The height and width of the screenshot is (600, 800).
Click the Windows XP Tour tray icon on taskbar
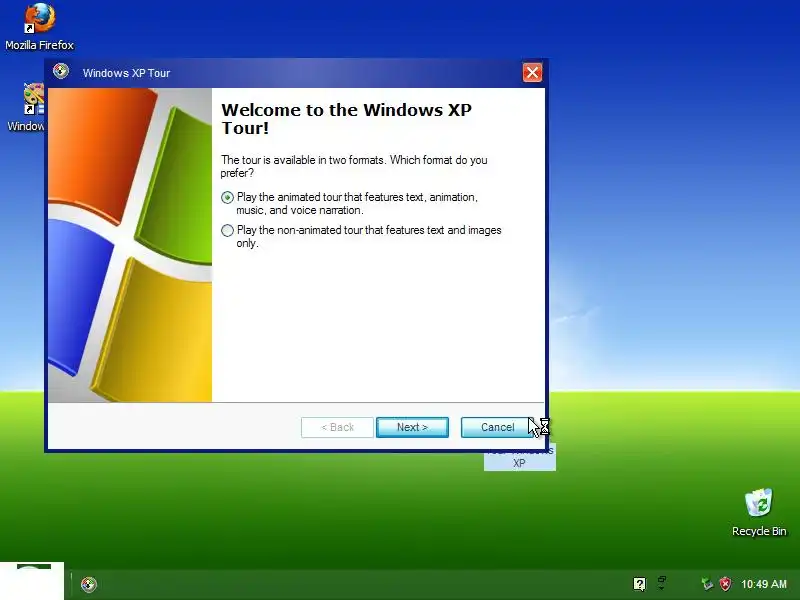click(x=89, y=584)
